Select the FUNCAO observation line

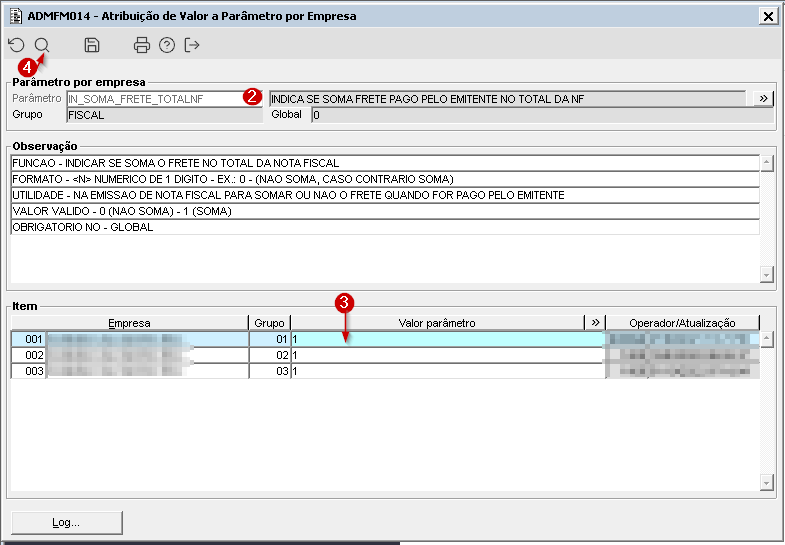coord(385,163)
